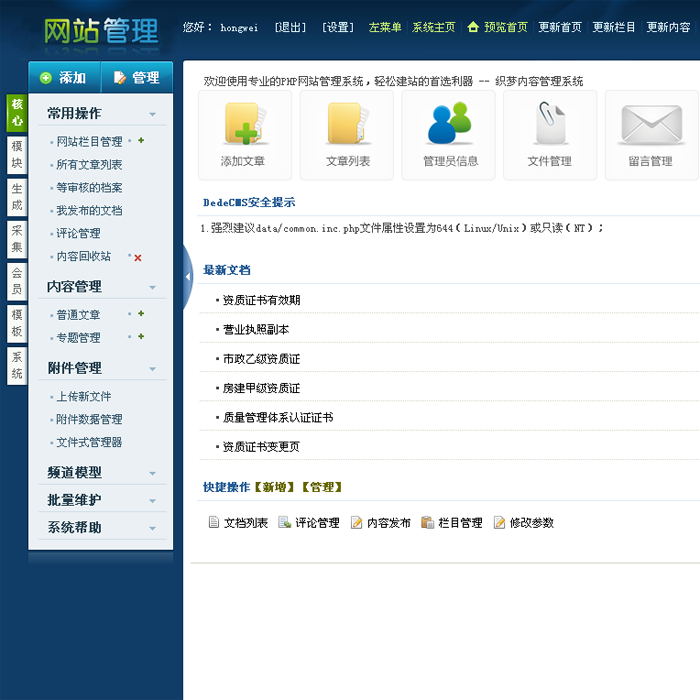The image size is (700, 700).
Task: Open 附件数据管理 in sidebar
Action: (89, 419)
